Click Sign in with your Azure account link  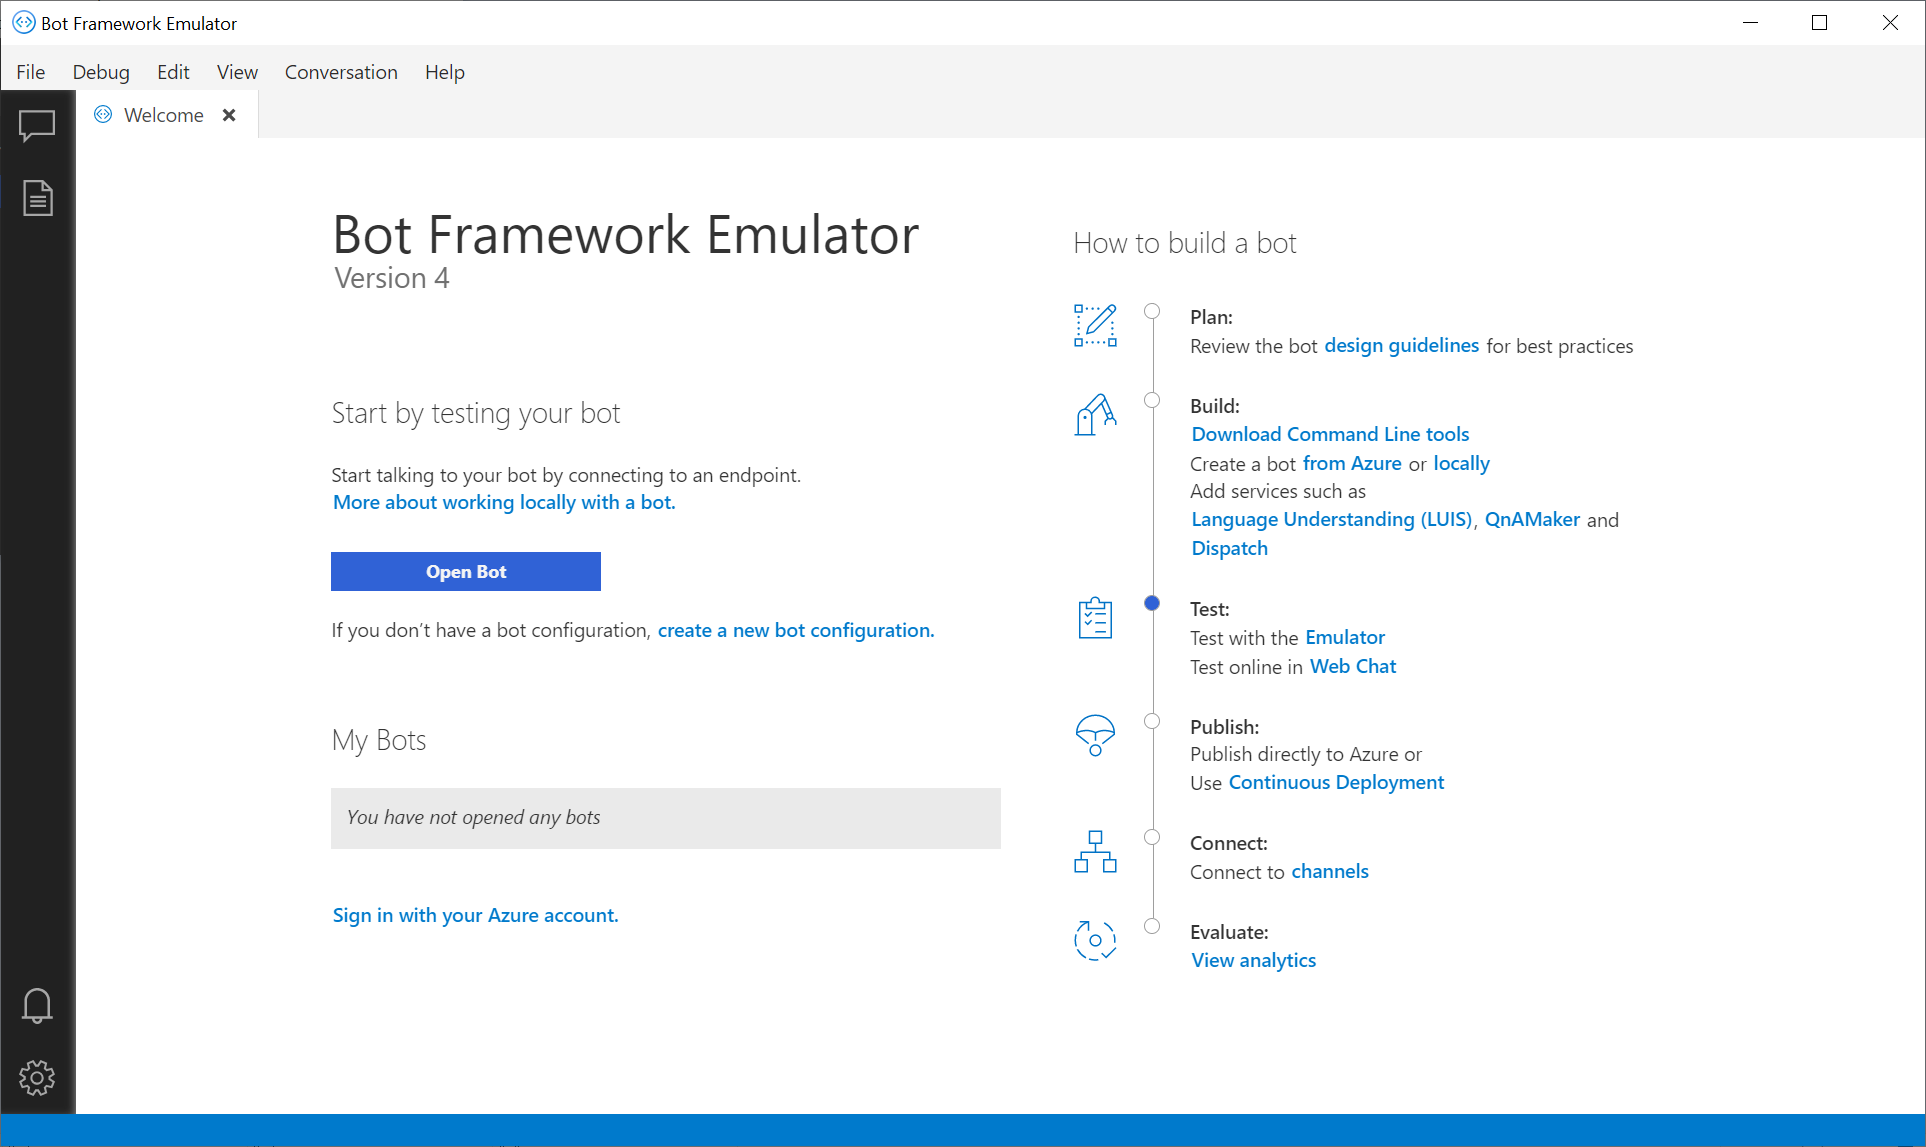[x=474, y=915]
